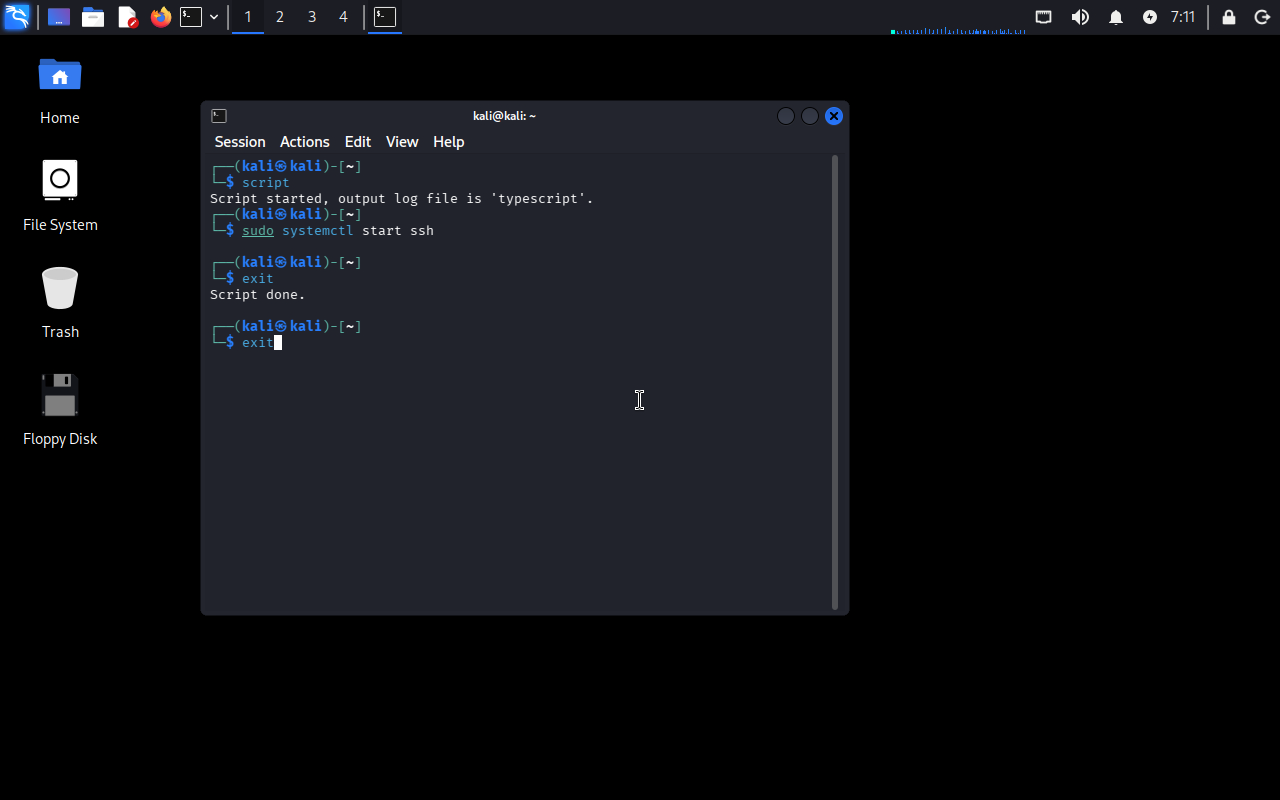
Task: Open the notifications bell
Action: (x=1116, y=17)
